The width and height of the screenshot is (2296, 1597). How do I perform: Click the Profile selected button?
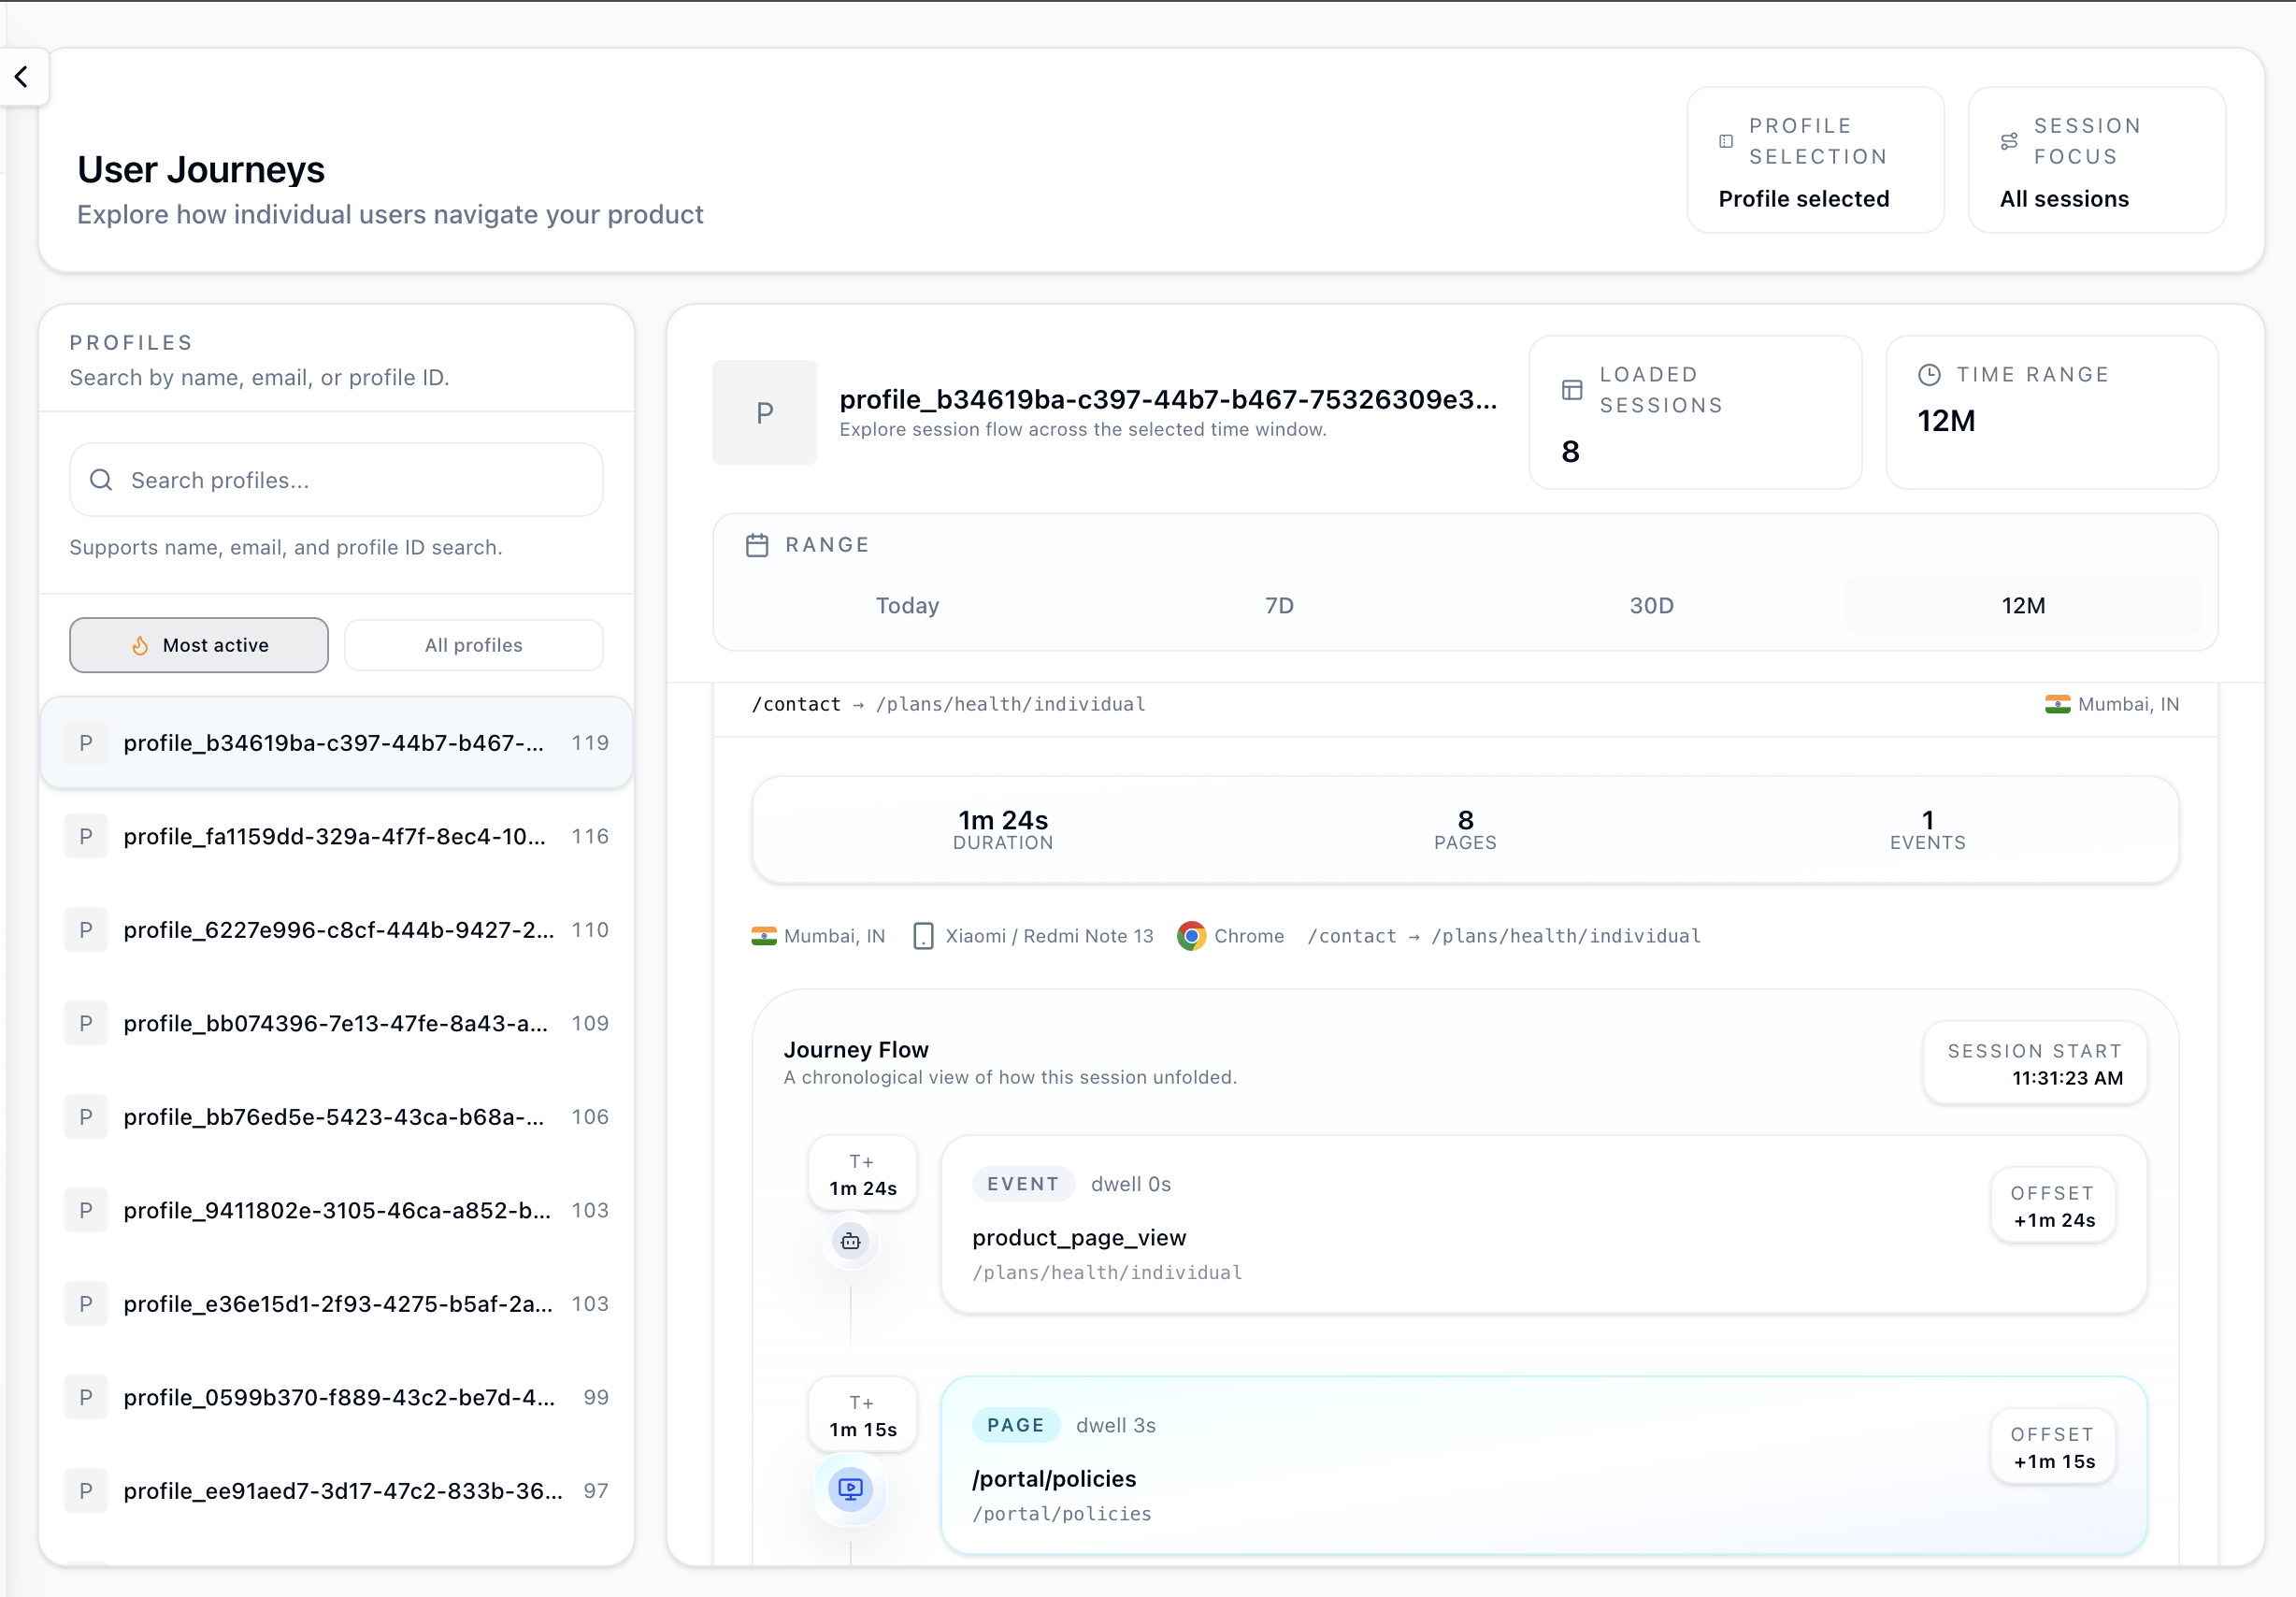(1803, 198)
